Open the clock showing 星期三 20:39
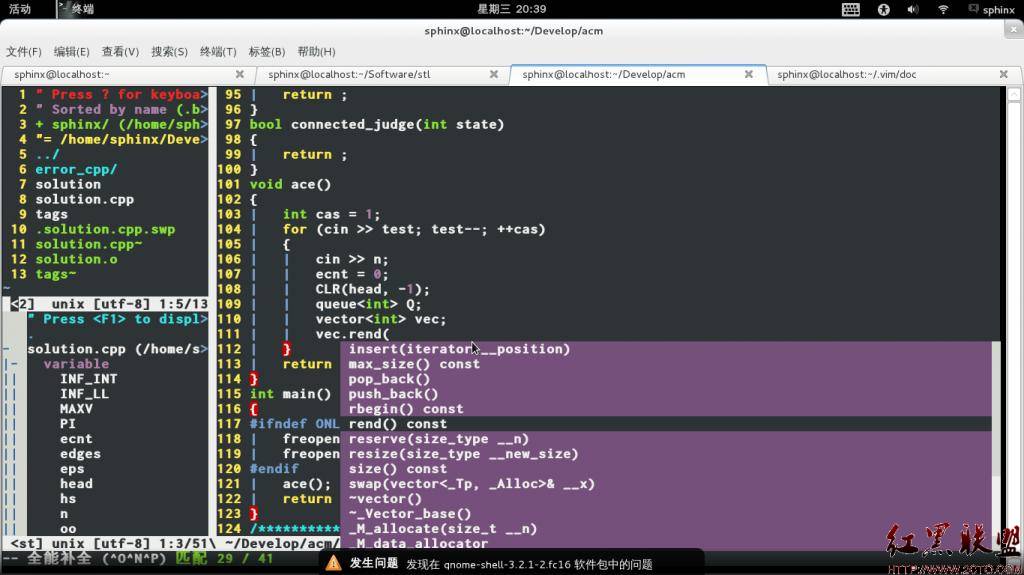This screenshot has height=575, width=1024. pos(511,9)
